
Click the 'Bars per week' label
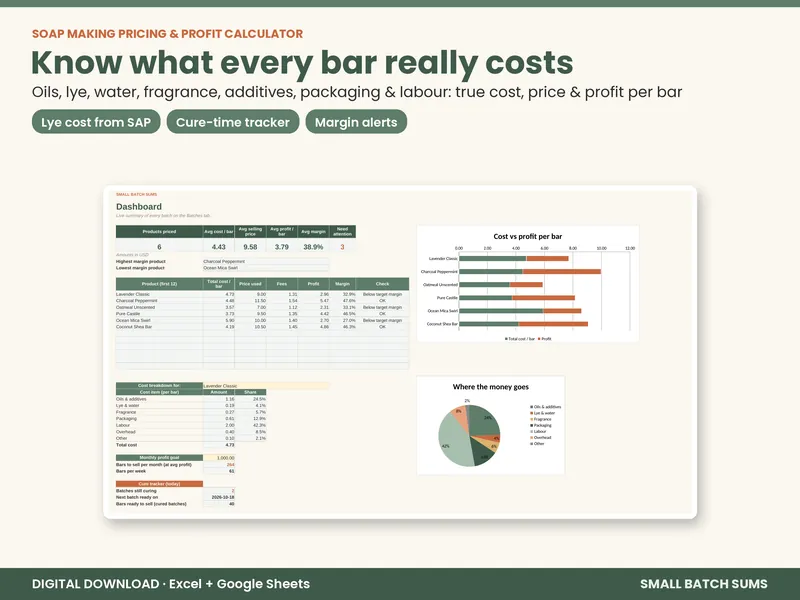coord(131,471)
